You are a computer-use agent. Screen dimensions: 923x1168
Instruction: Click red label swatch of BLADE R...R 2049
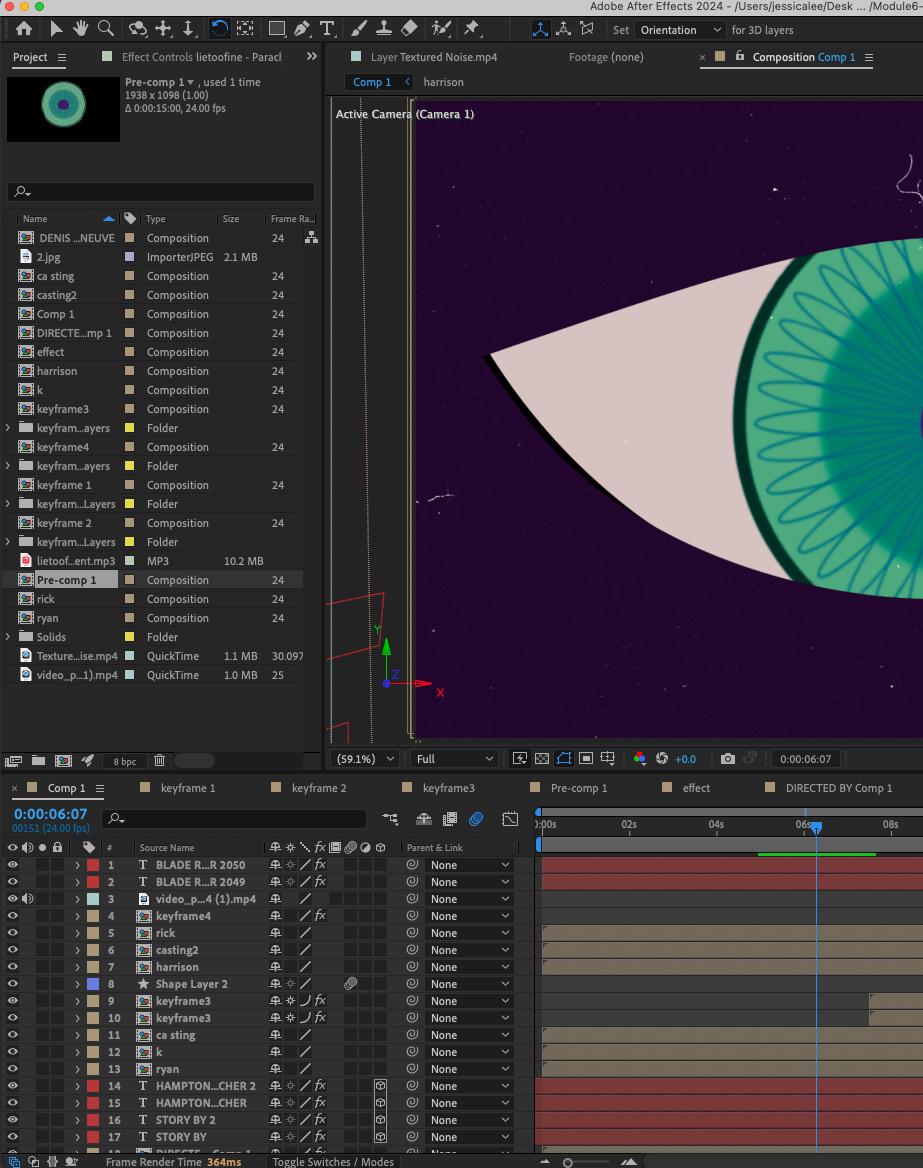pyautogui.click(x=92, y=882)
